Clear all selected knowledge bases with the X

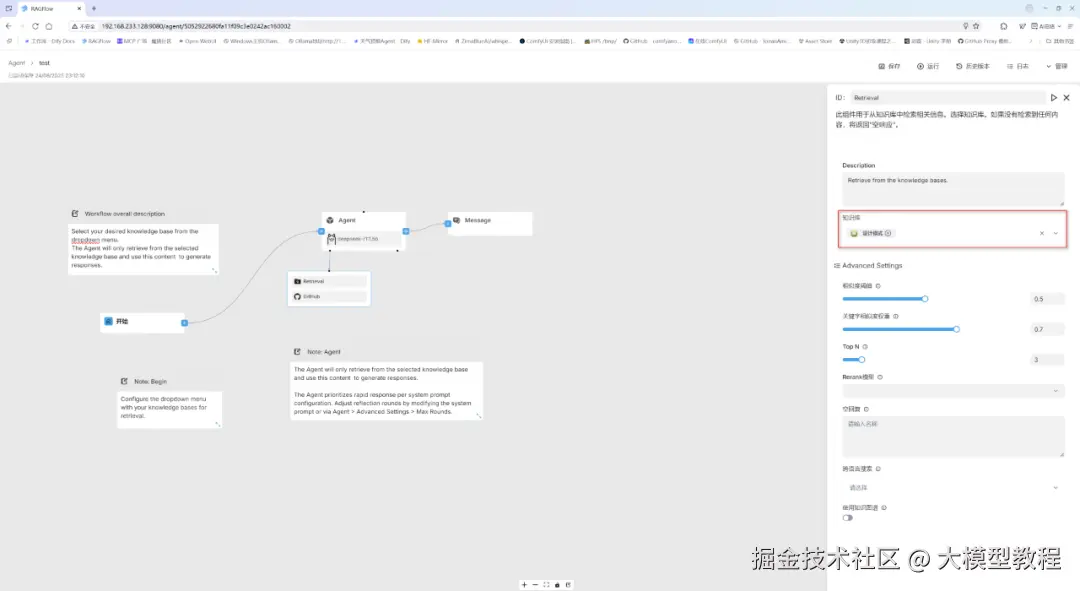(1041, 234)
